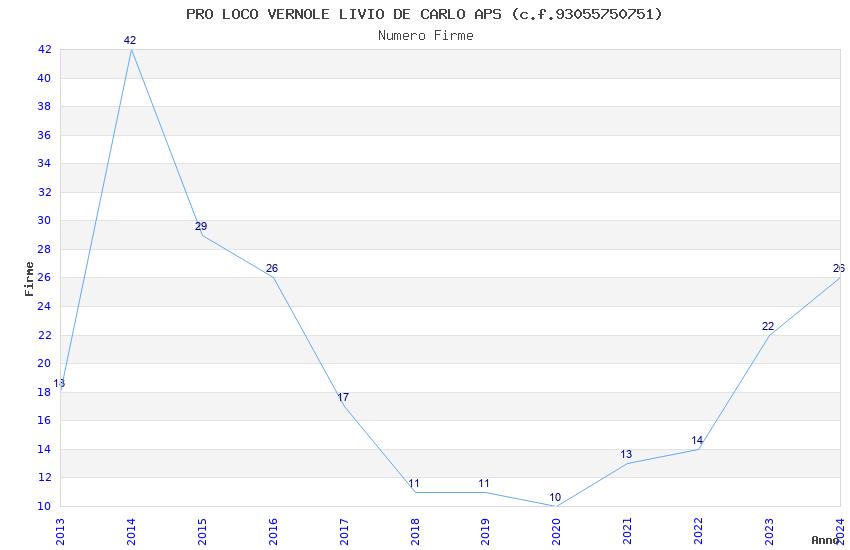Viewport: 850px width, 550px height.
Task: Click y-axis tick label 16
Action: tap(44, 420)
